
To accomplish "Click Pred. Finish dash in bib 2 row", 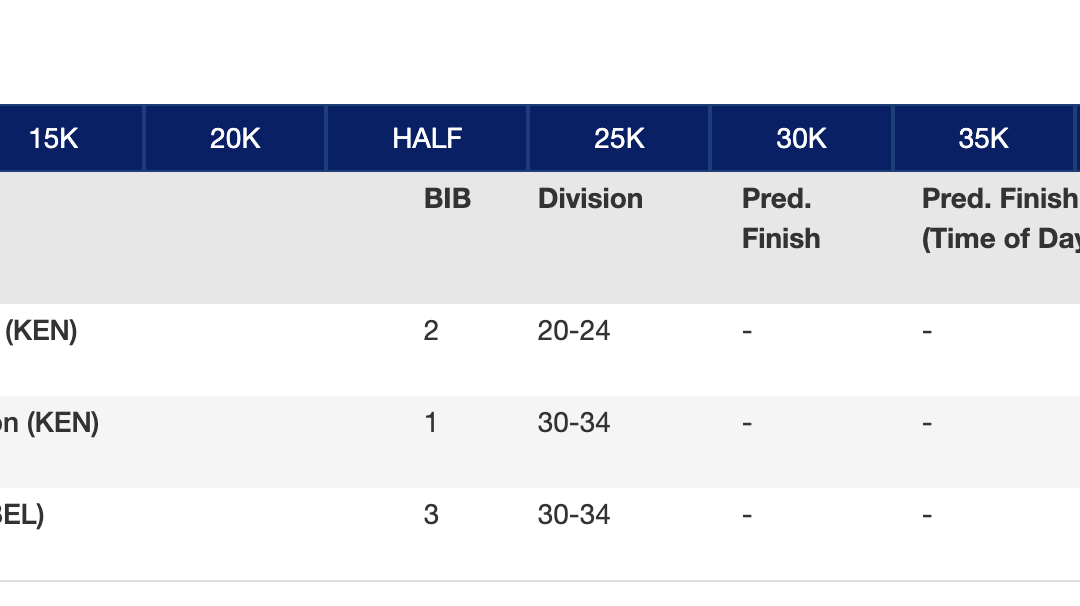I will coord(747,331).
